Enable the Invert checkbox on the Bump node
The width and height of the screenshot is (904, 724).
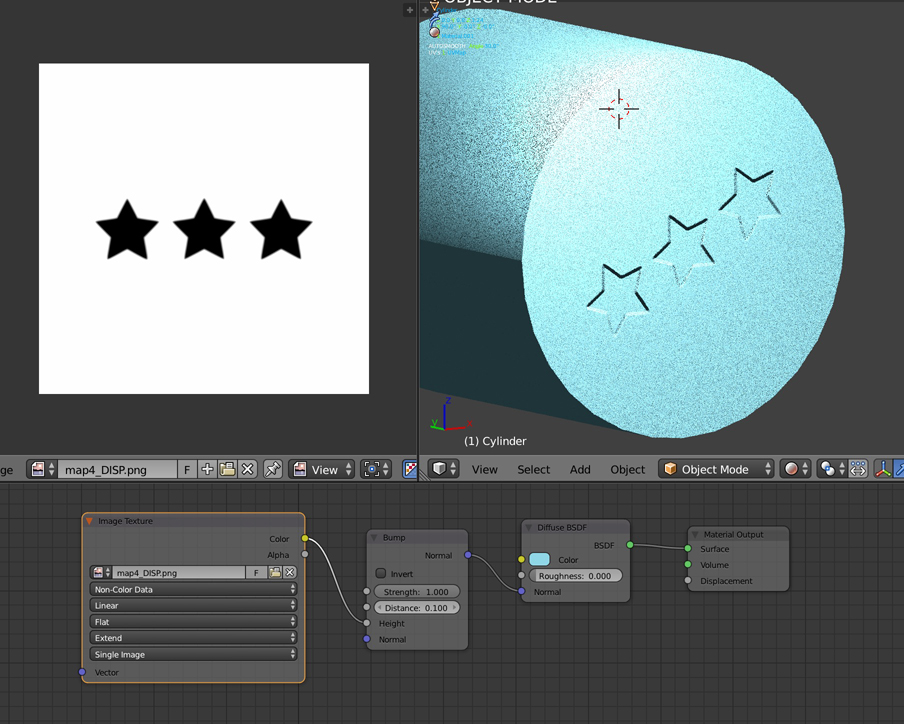(x=379, y=574)
